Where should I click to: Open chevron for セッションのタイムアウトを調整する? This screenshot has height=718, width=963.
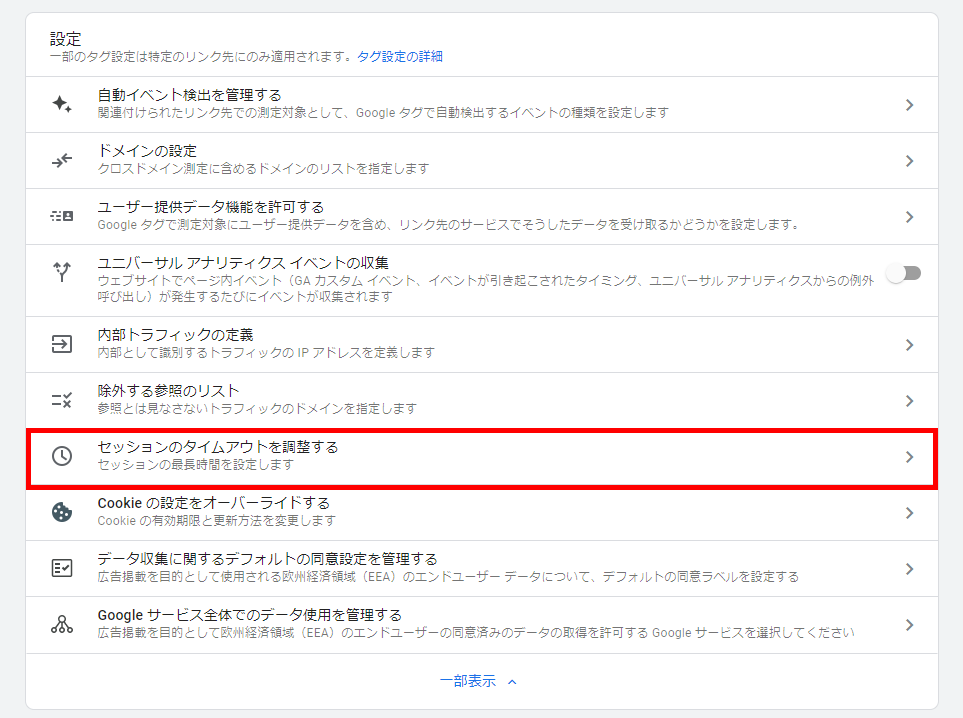point(910,457)
